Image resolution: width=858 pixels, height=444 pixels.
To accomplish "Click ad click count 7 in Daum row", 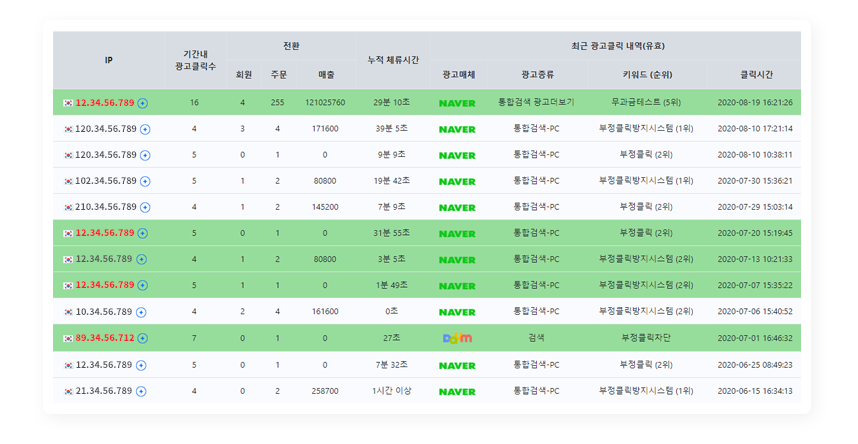I will pyautogui.click(x=194, y=338).
